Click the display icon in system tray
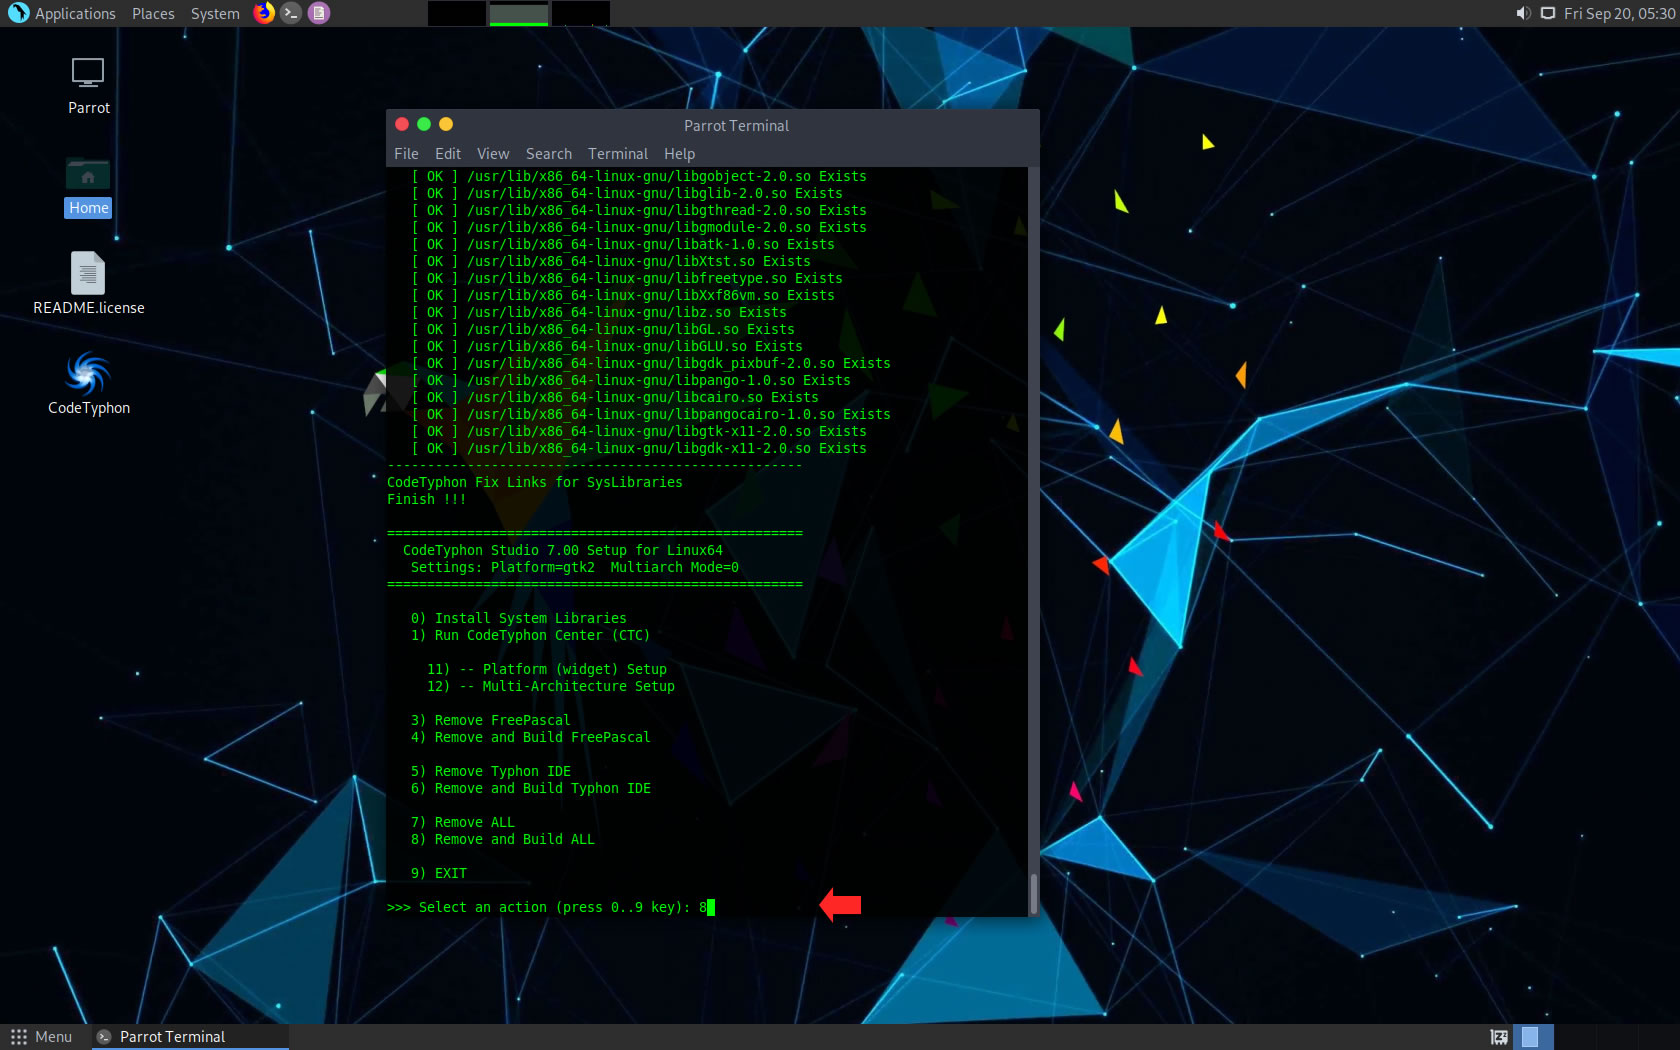The image size is (1680, 1050). coord(1548,13)
